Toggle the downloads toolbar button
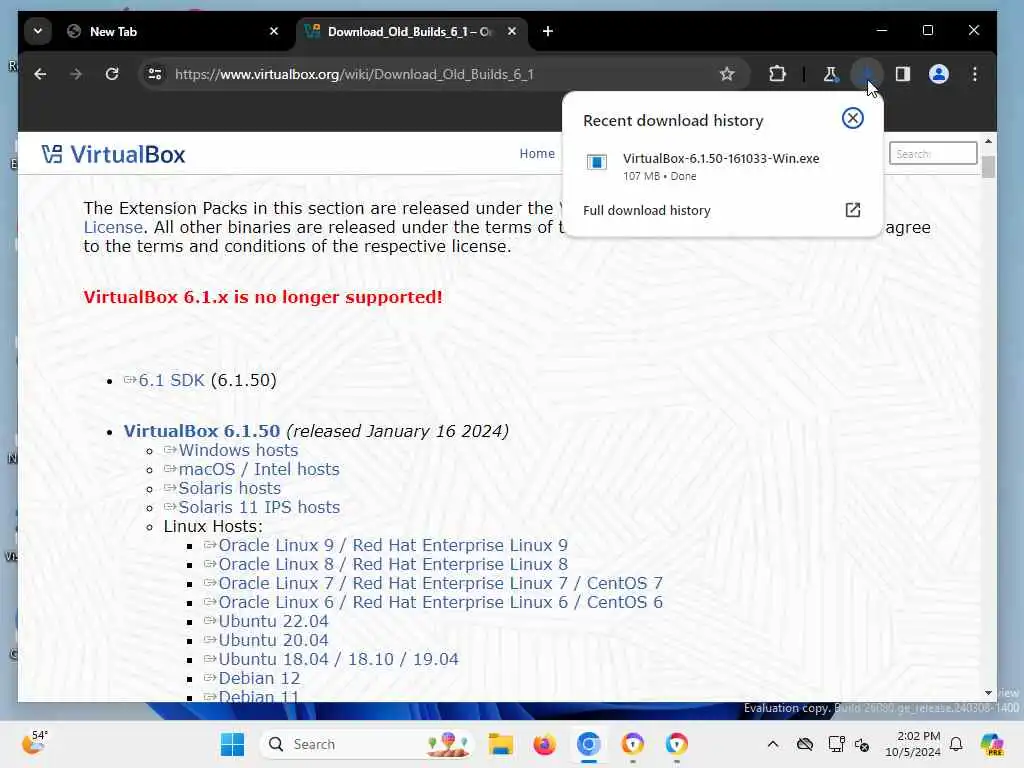 (x=867, y=74)
